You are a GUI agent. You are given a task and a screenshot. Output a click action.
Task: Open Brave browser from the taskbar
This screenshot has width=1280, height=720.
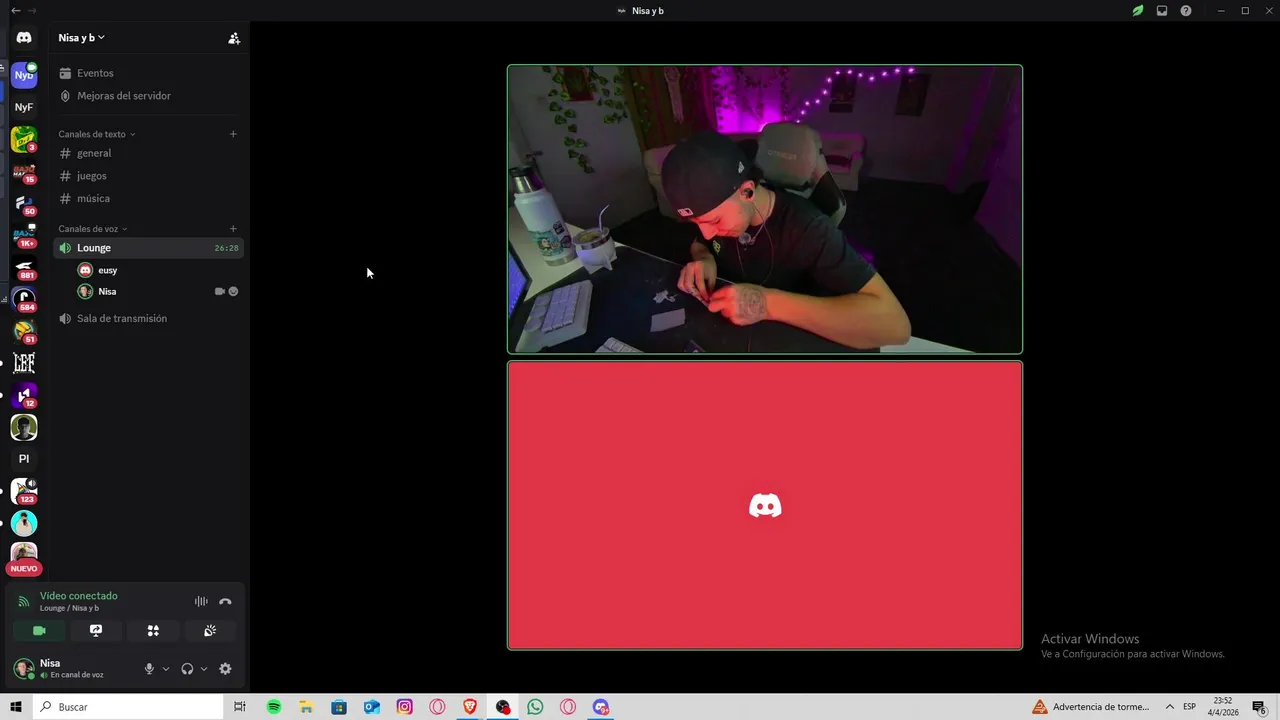[470, 707]
